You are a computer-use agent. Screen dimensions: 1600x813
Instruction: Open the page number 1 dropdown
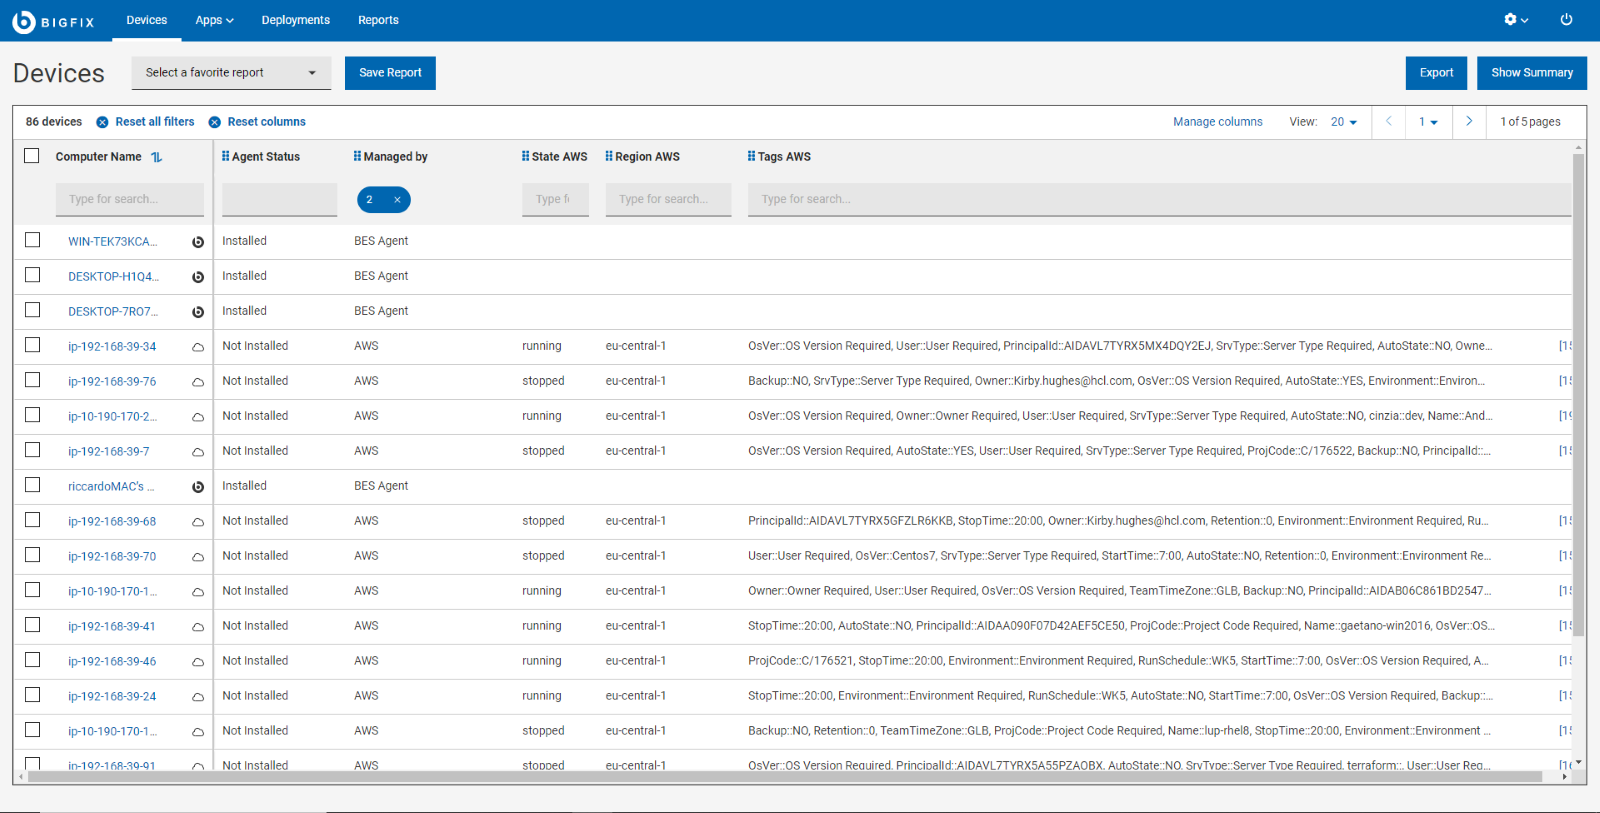1428,122
